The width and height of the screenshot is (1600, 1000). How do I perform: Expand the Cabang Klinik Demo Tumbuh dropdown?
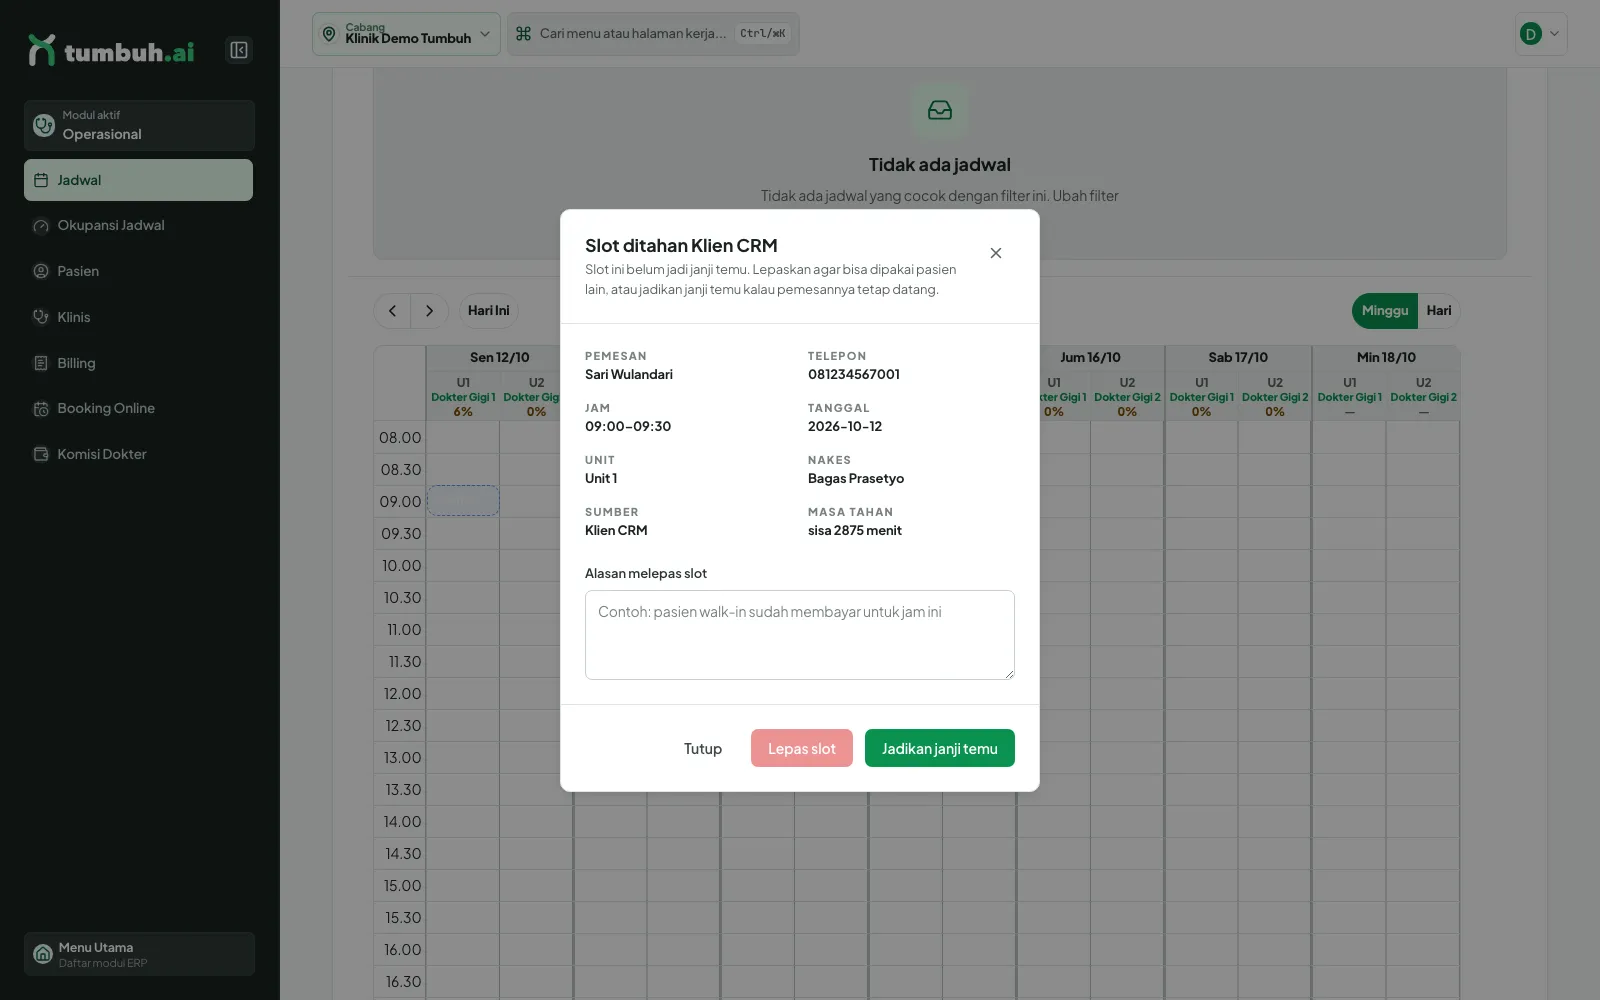[406, 34]
